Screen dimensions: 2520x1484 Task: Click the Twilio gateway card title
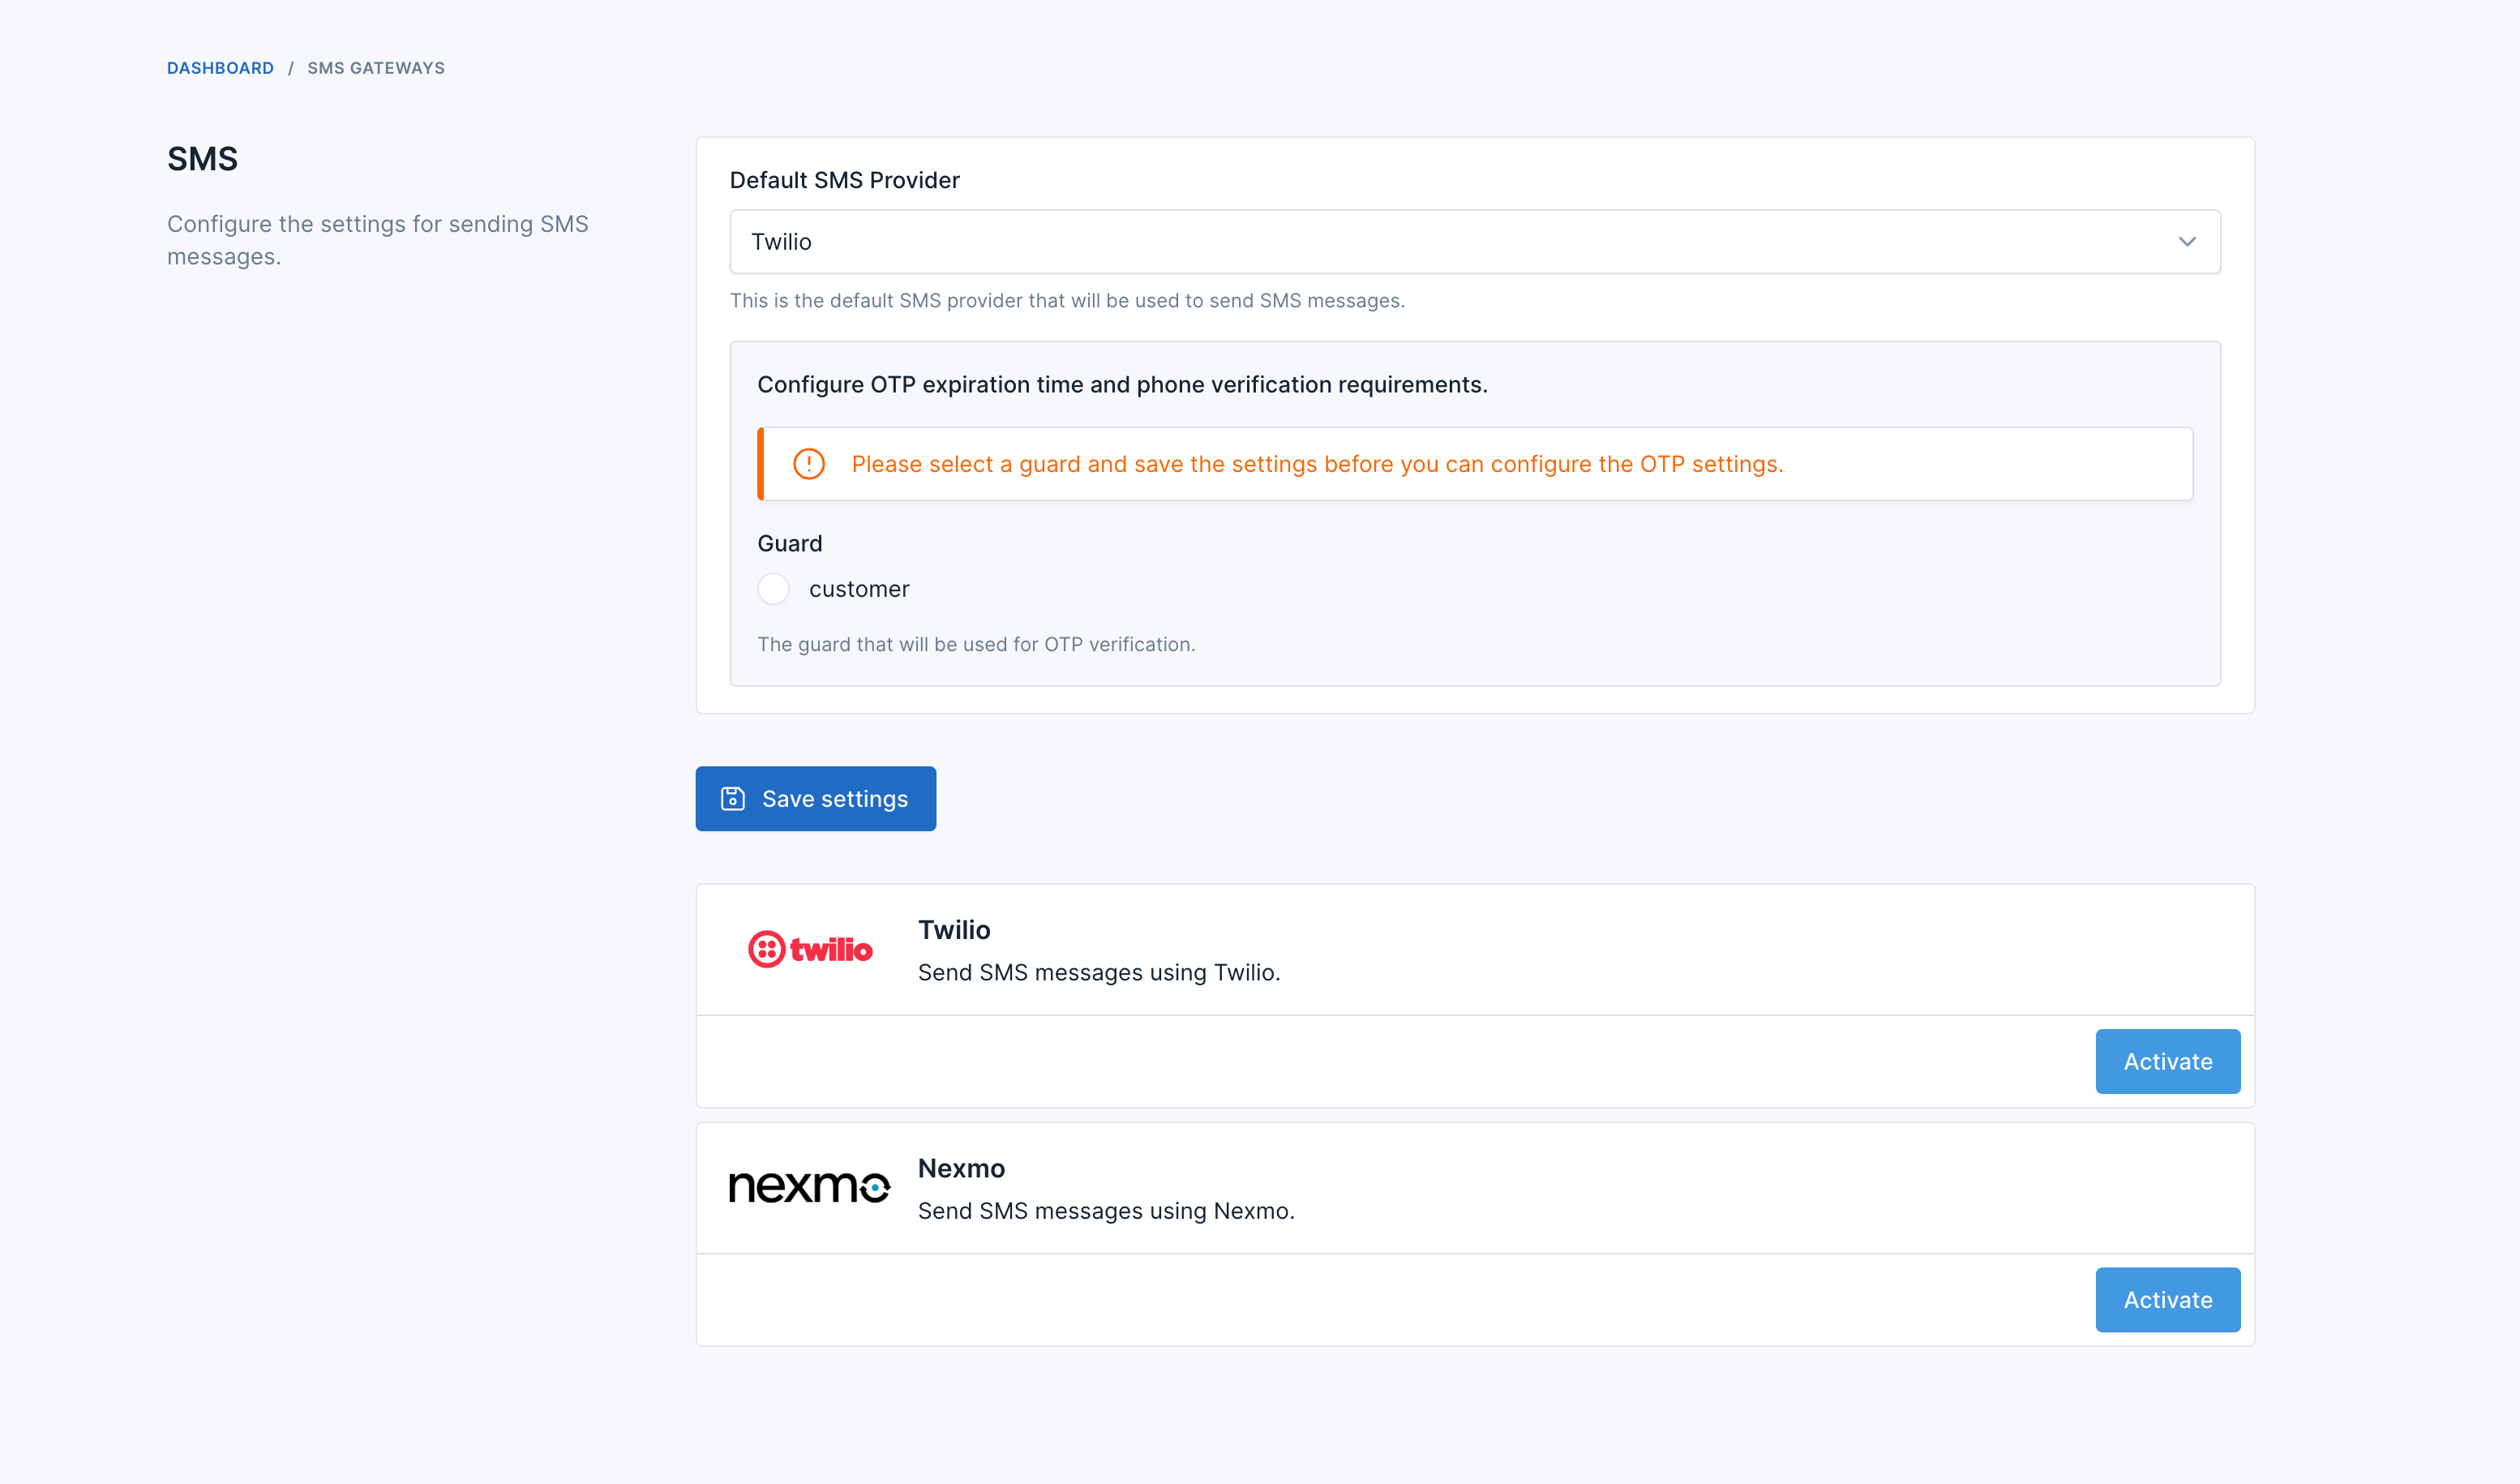pos(954,930)
